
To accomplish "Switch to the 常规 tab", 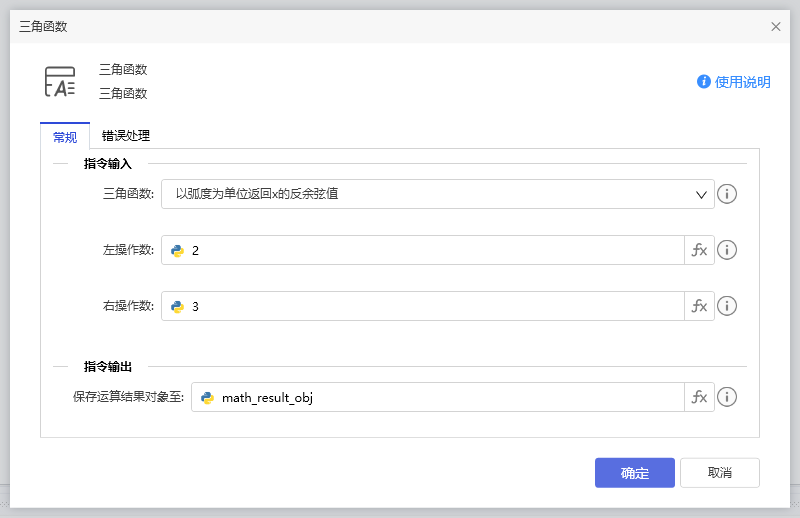I will point(64,137).
